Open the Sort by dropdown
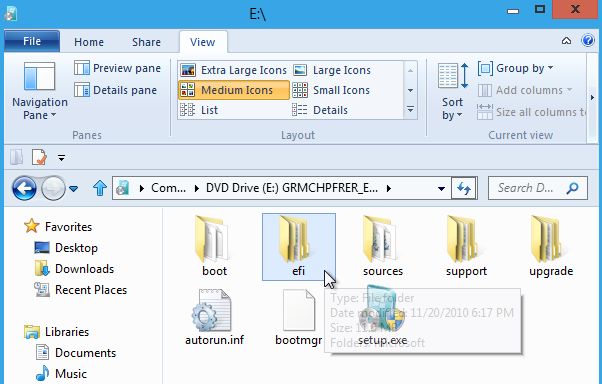This screenshot has width=602, height=384. tap(452, 91)
